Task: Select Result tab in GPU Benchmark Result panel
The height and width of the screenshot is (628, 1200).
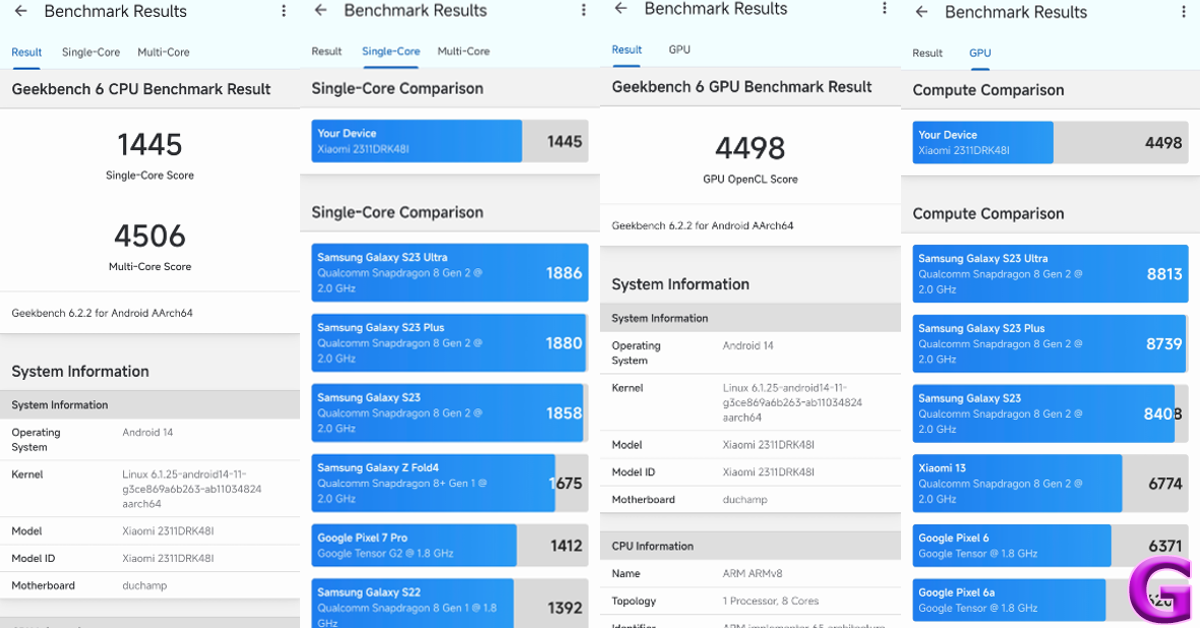Action: (x=627, y=49)
